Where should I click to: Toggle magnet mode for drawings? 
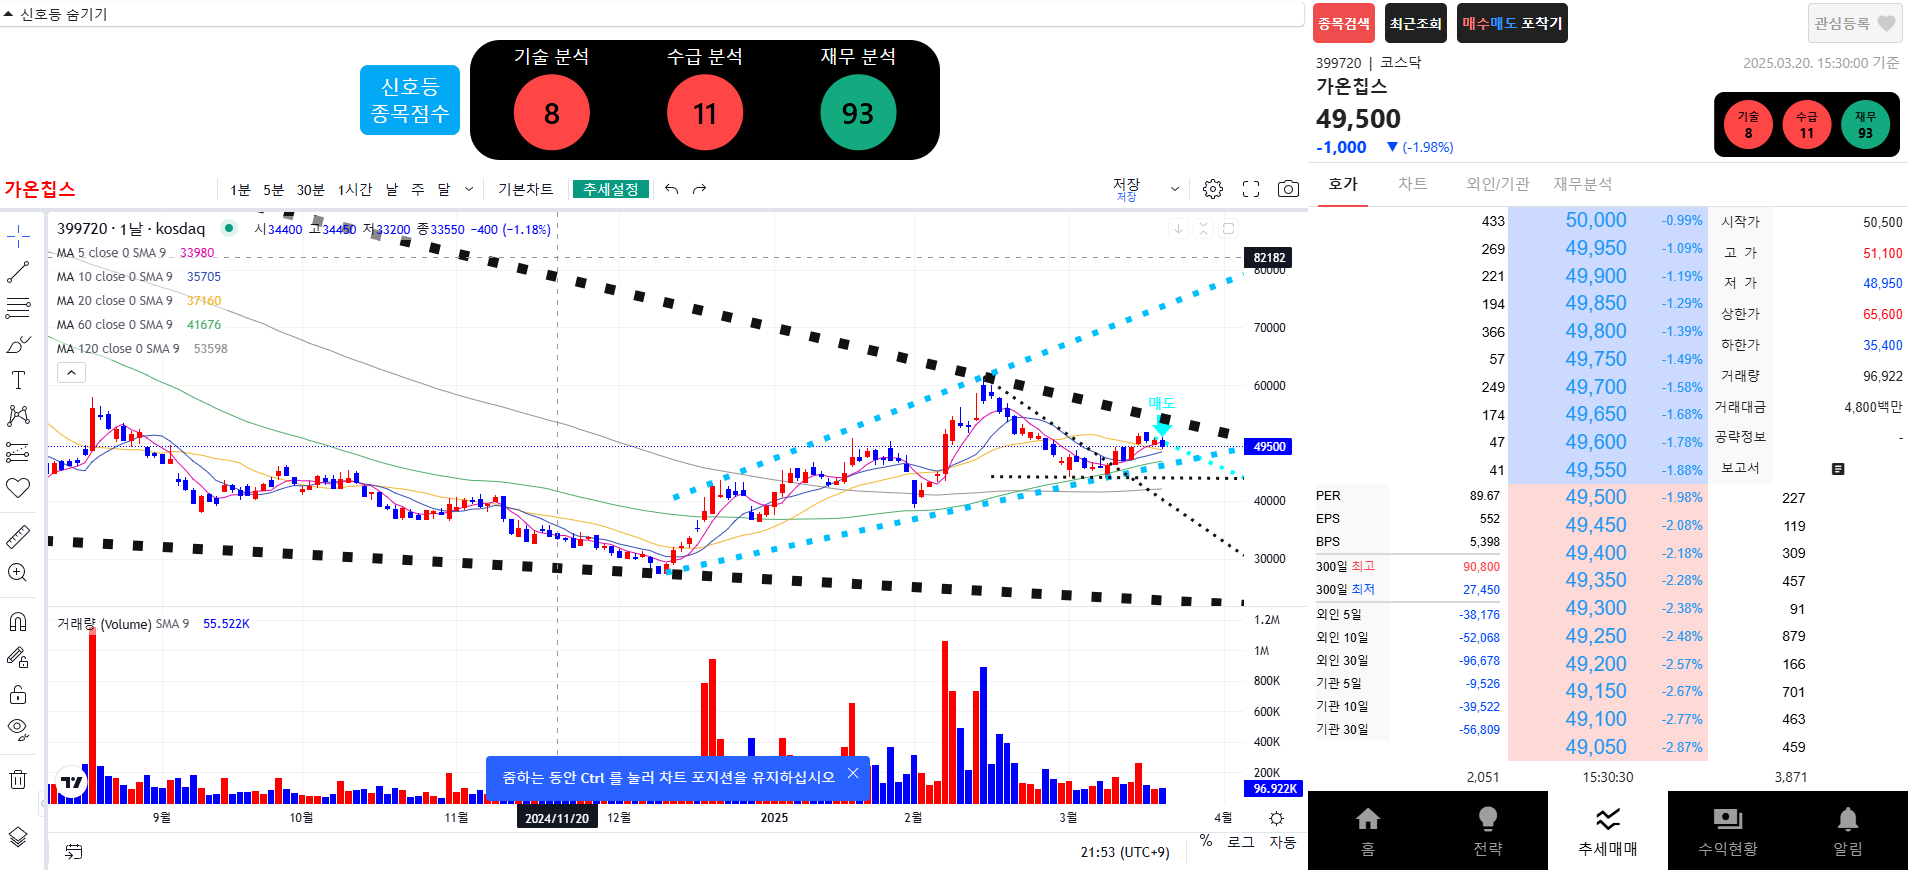(x=18, y=622)
